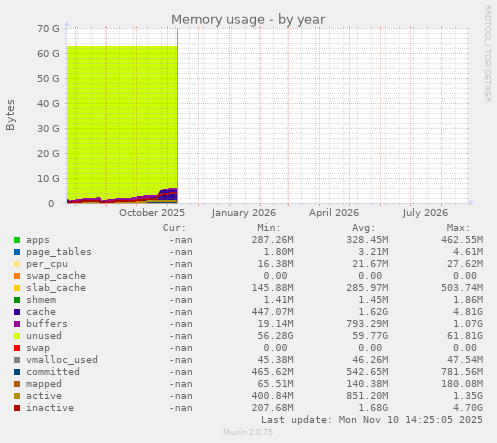The height and width of the screenshot is (443, 497).
Task: Click the July 2026 axis label
Action: (x=425, y=213)
